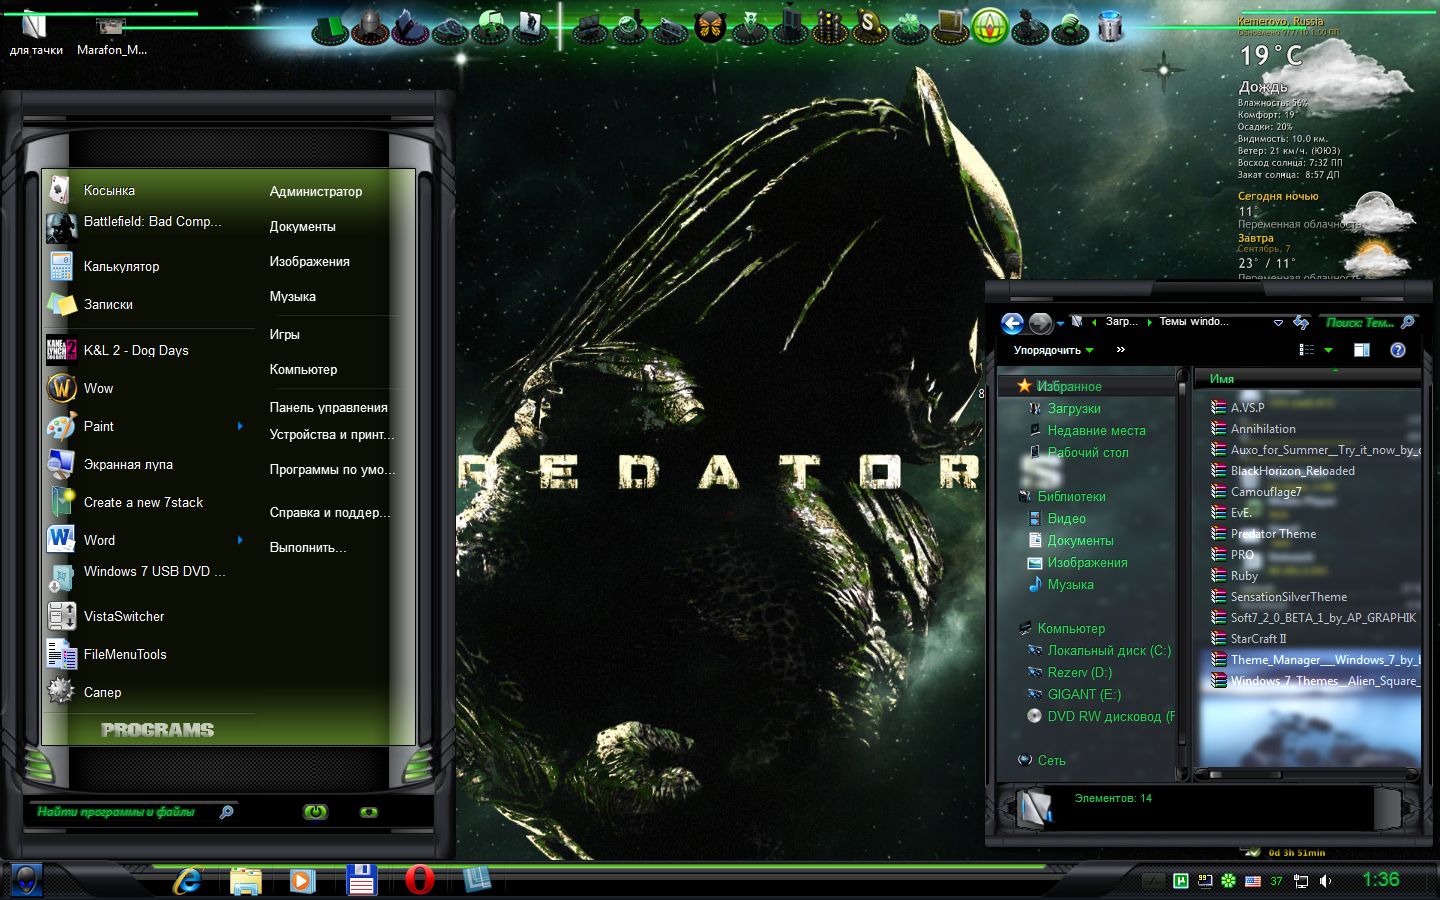Image resolution: width=1440 pixels, height=900 pixels.
Task: Open Explorer help question mark icon
Action: click(1398, 350)
